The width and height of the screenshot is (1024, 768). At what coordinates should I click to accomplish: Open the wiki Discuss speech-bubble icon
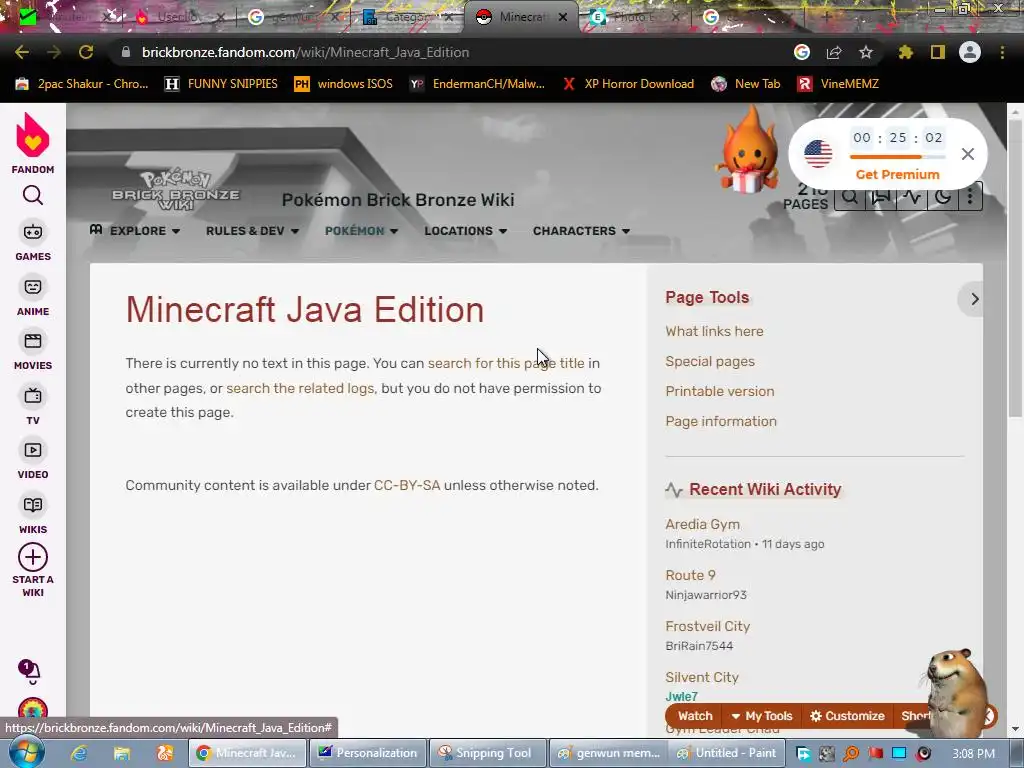pos(881,197)
